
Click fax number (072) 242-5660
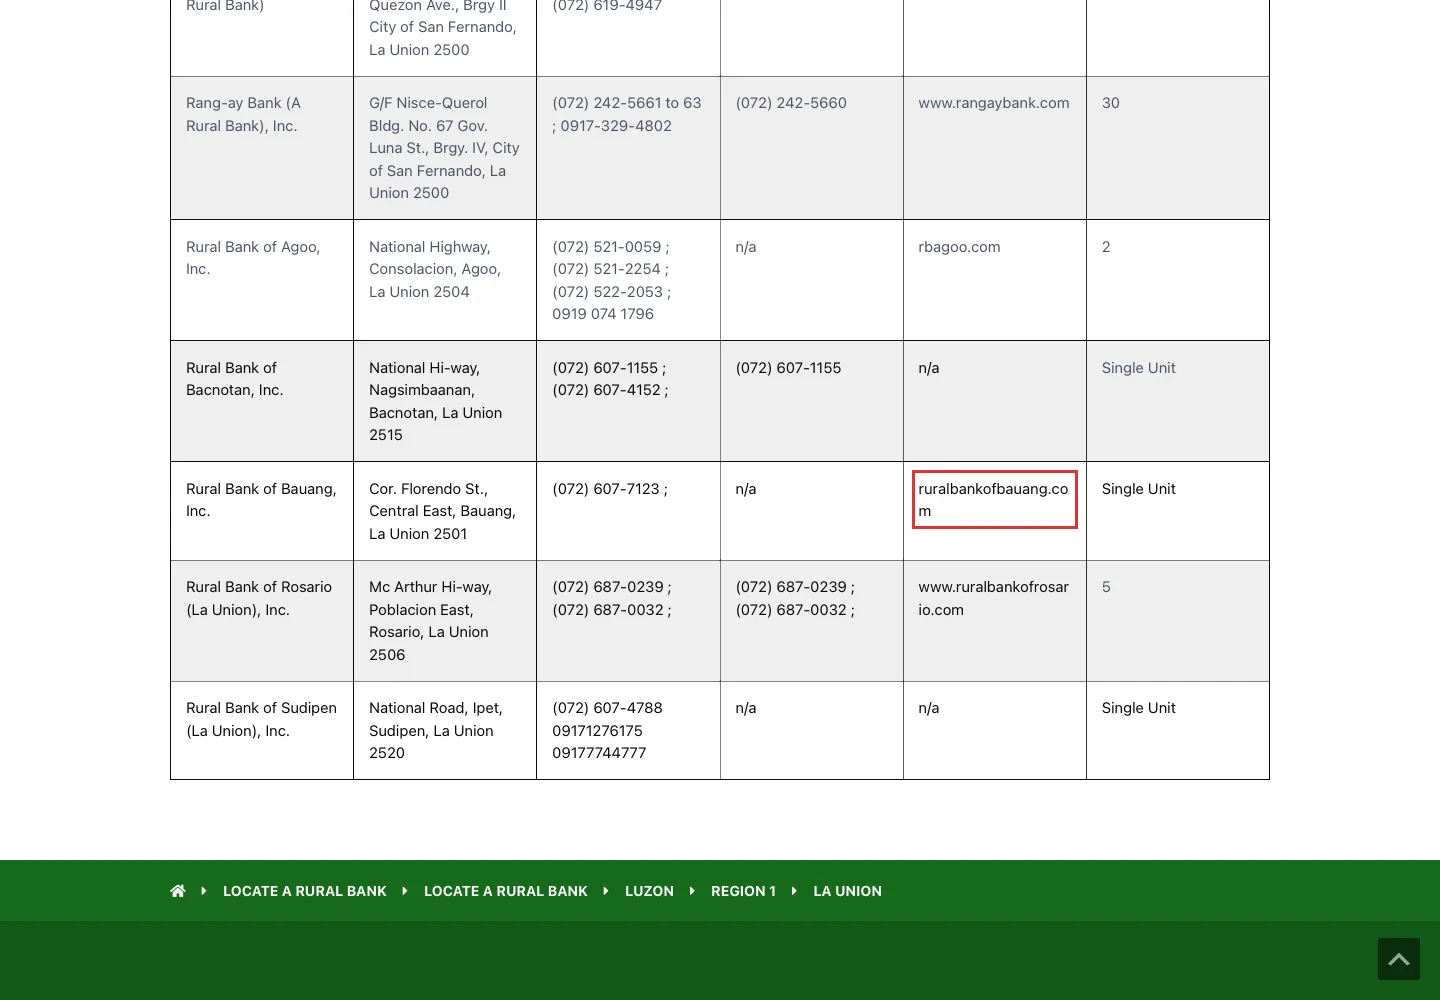pyautogui.click(x=791, y=103)
